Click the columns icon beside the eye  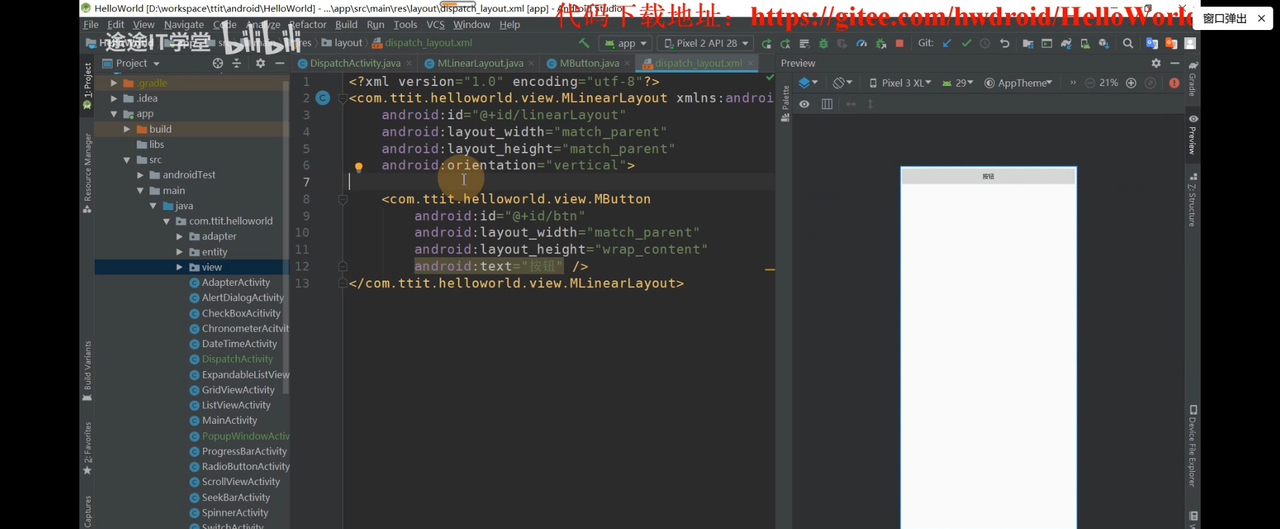pyautogui.click(x=827, y=104)
